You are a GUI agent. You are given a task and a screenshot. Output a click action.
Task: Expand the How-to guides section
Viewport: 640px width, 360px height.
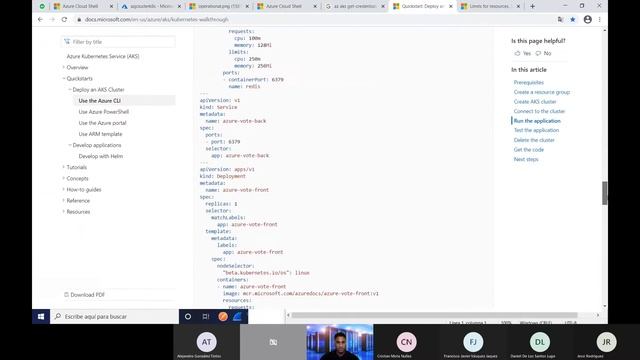click(64, 189)
